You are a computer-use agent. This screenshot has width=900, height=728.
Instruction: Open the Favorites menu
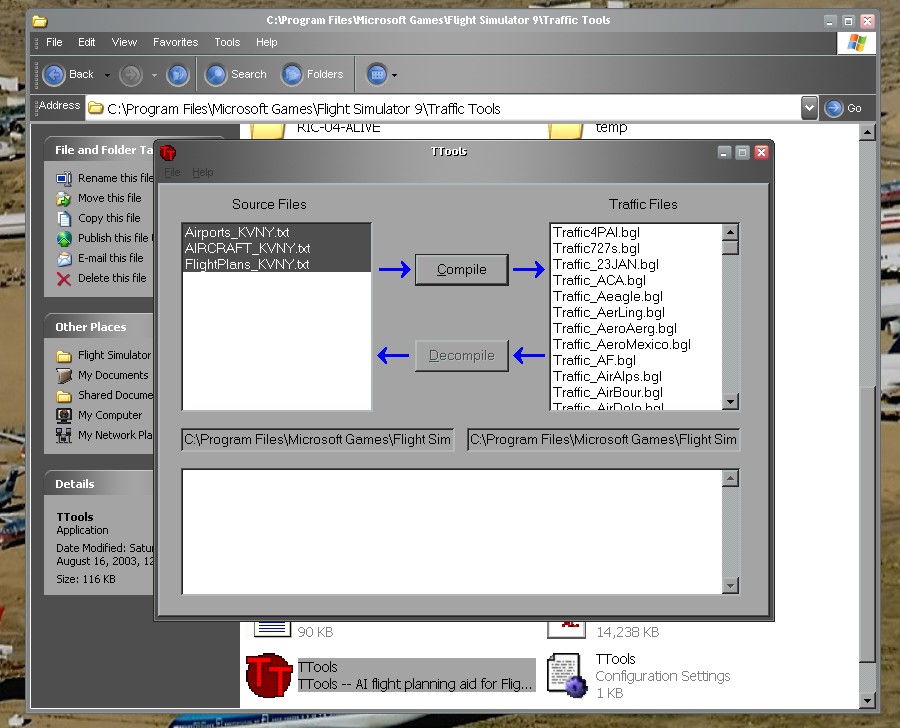click(x=175, y=42)
